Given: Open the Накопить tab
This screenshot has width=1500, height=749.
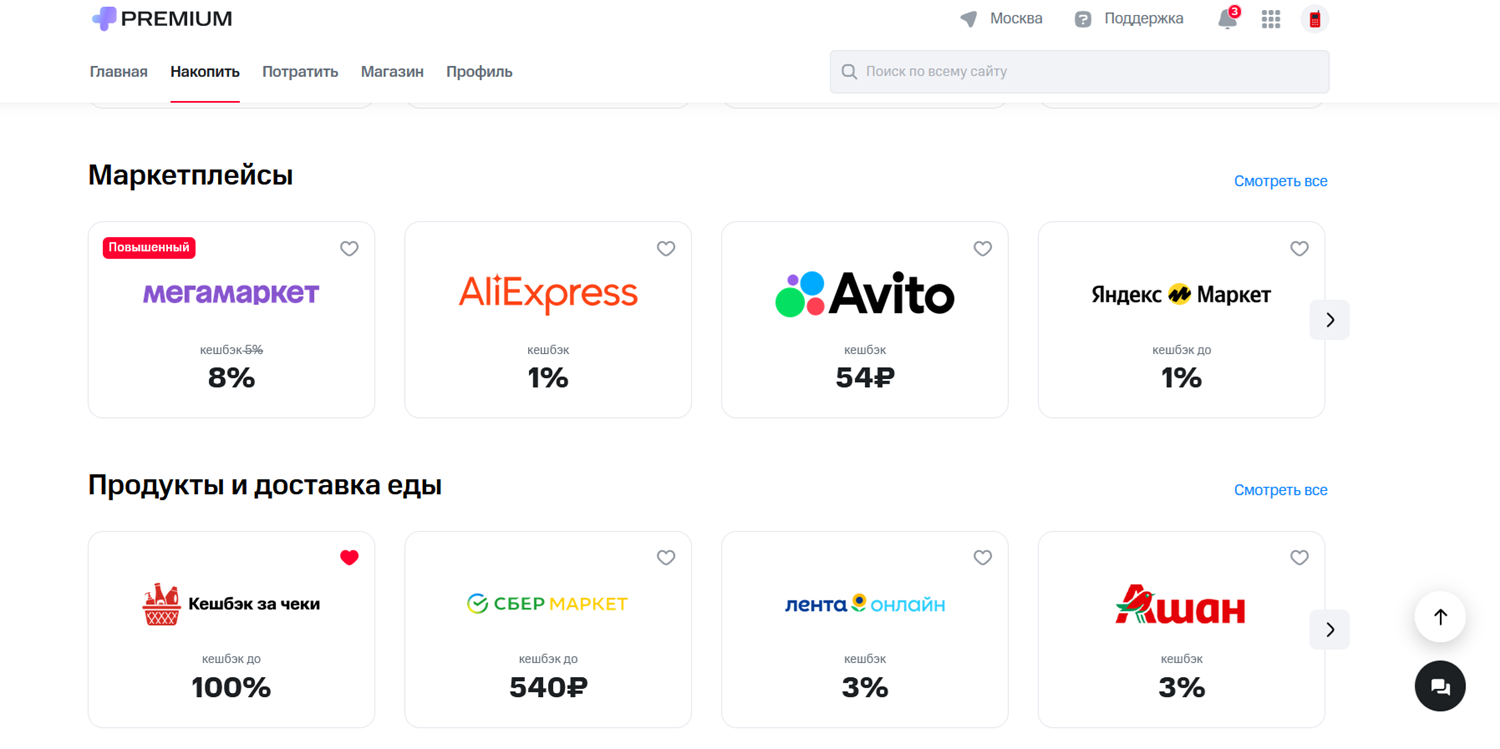Looking at the screenshot, I should (205, 72).
